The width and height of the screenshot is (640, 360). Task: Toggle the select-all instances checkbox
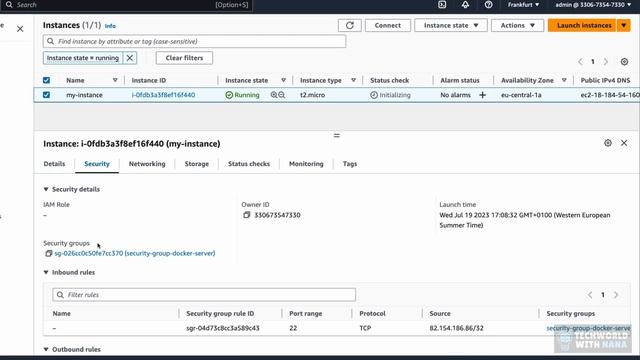[x=47, y=80]
